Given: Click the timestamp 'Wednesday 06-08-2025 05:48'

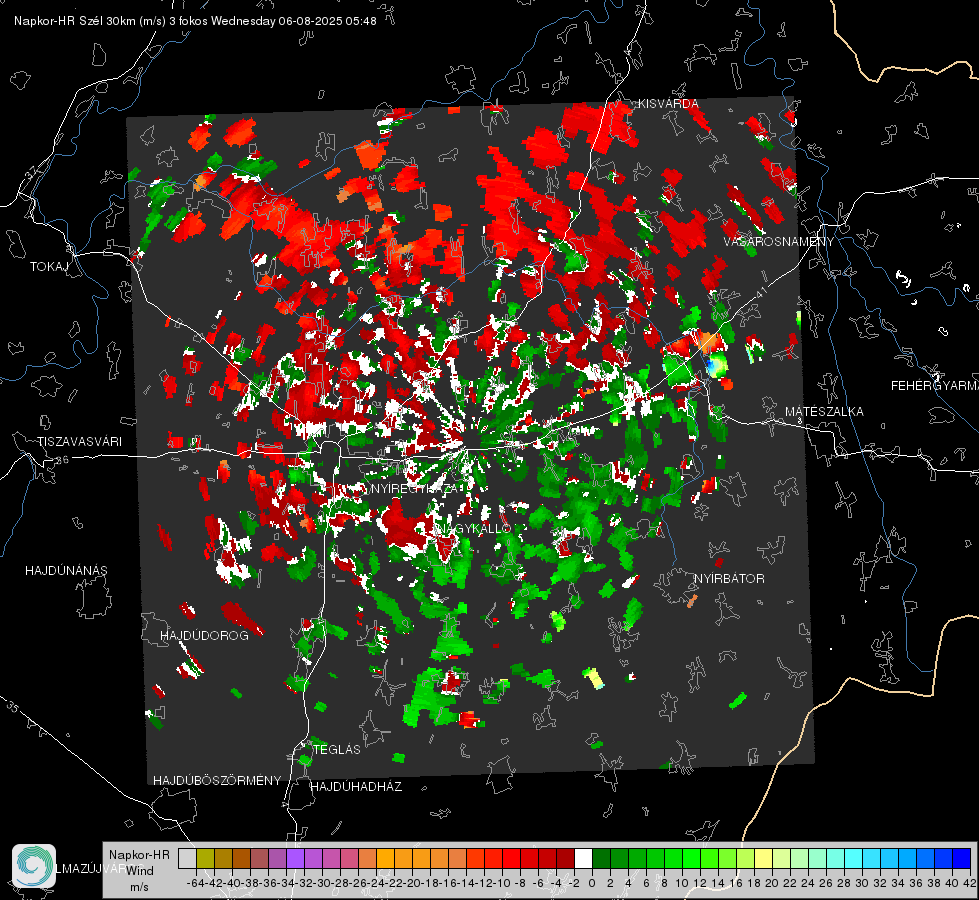Looking at the screenshot, I should 293,21.
